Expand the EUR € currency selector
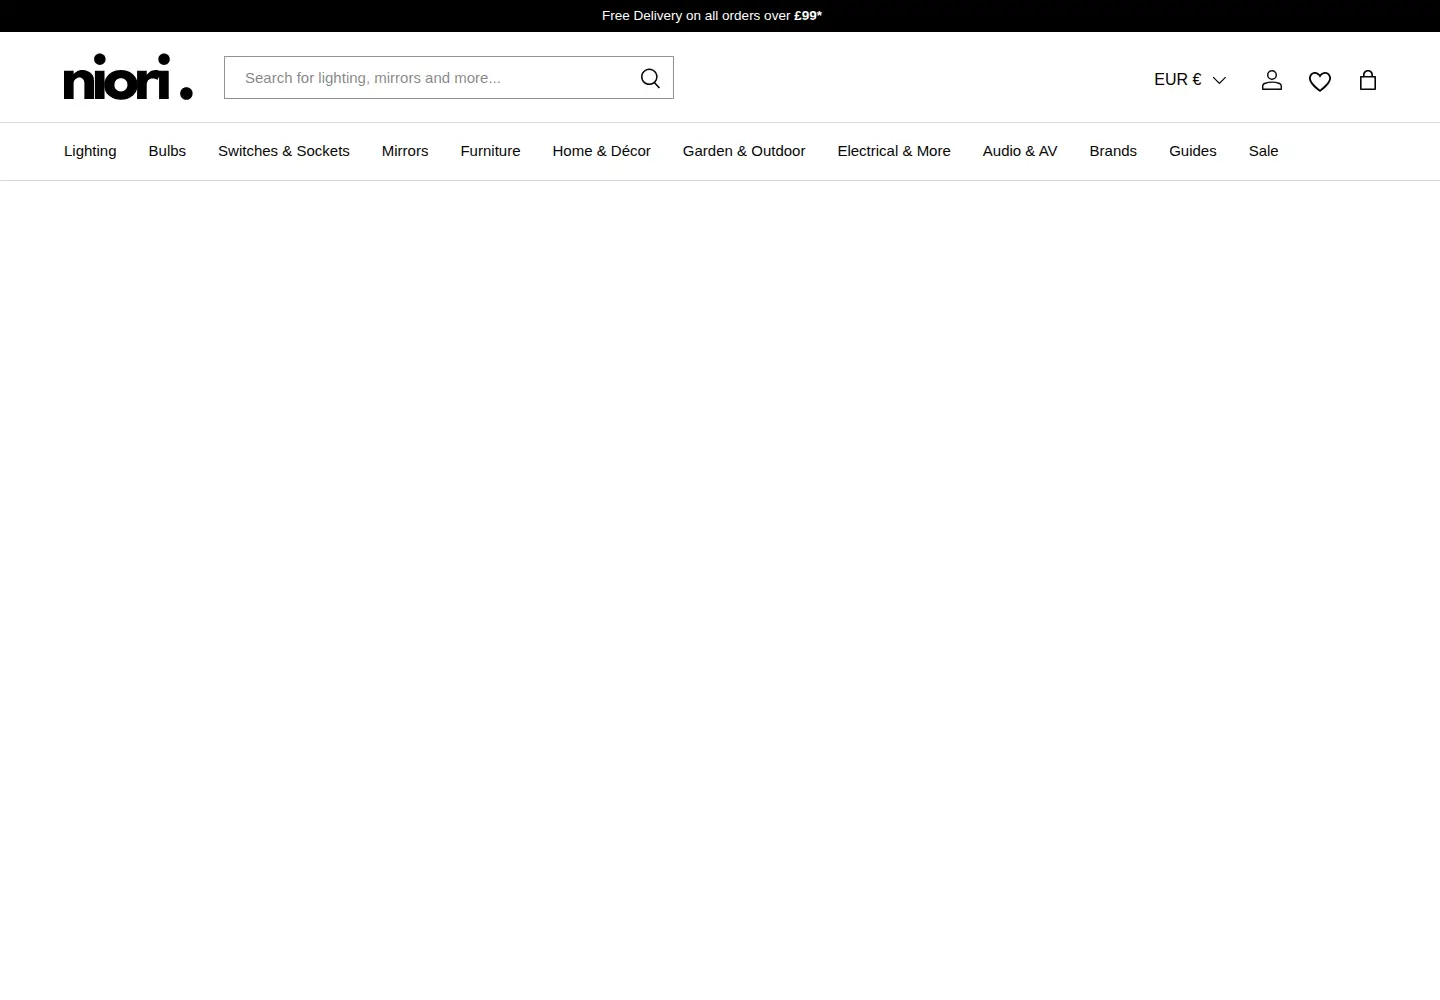Image resolution: width=1440 pixels, height=1000 pixels. click(1190, 79)
